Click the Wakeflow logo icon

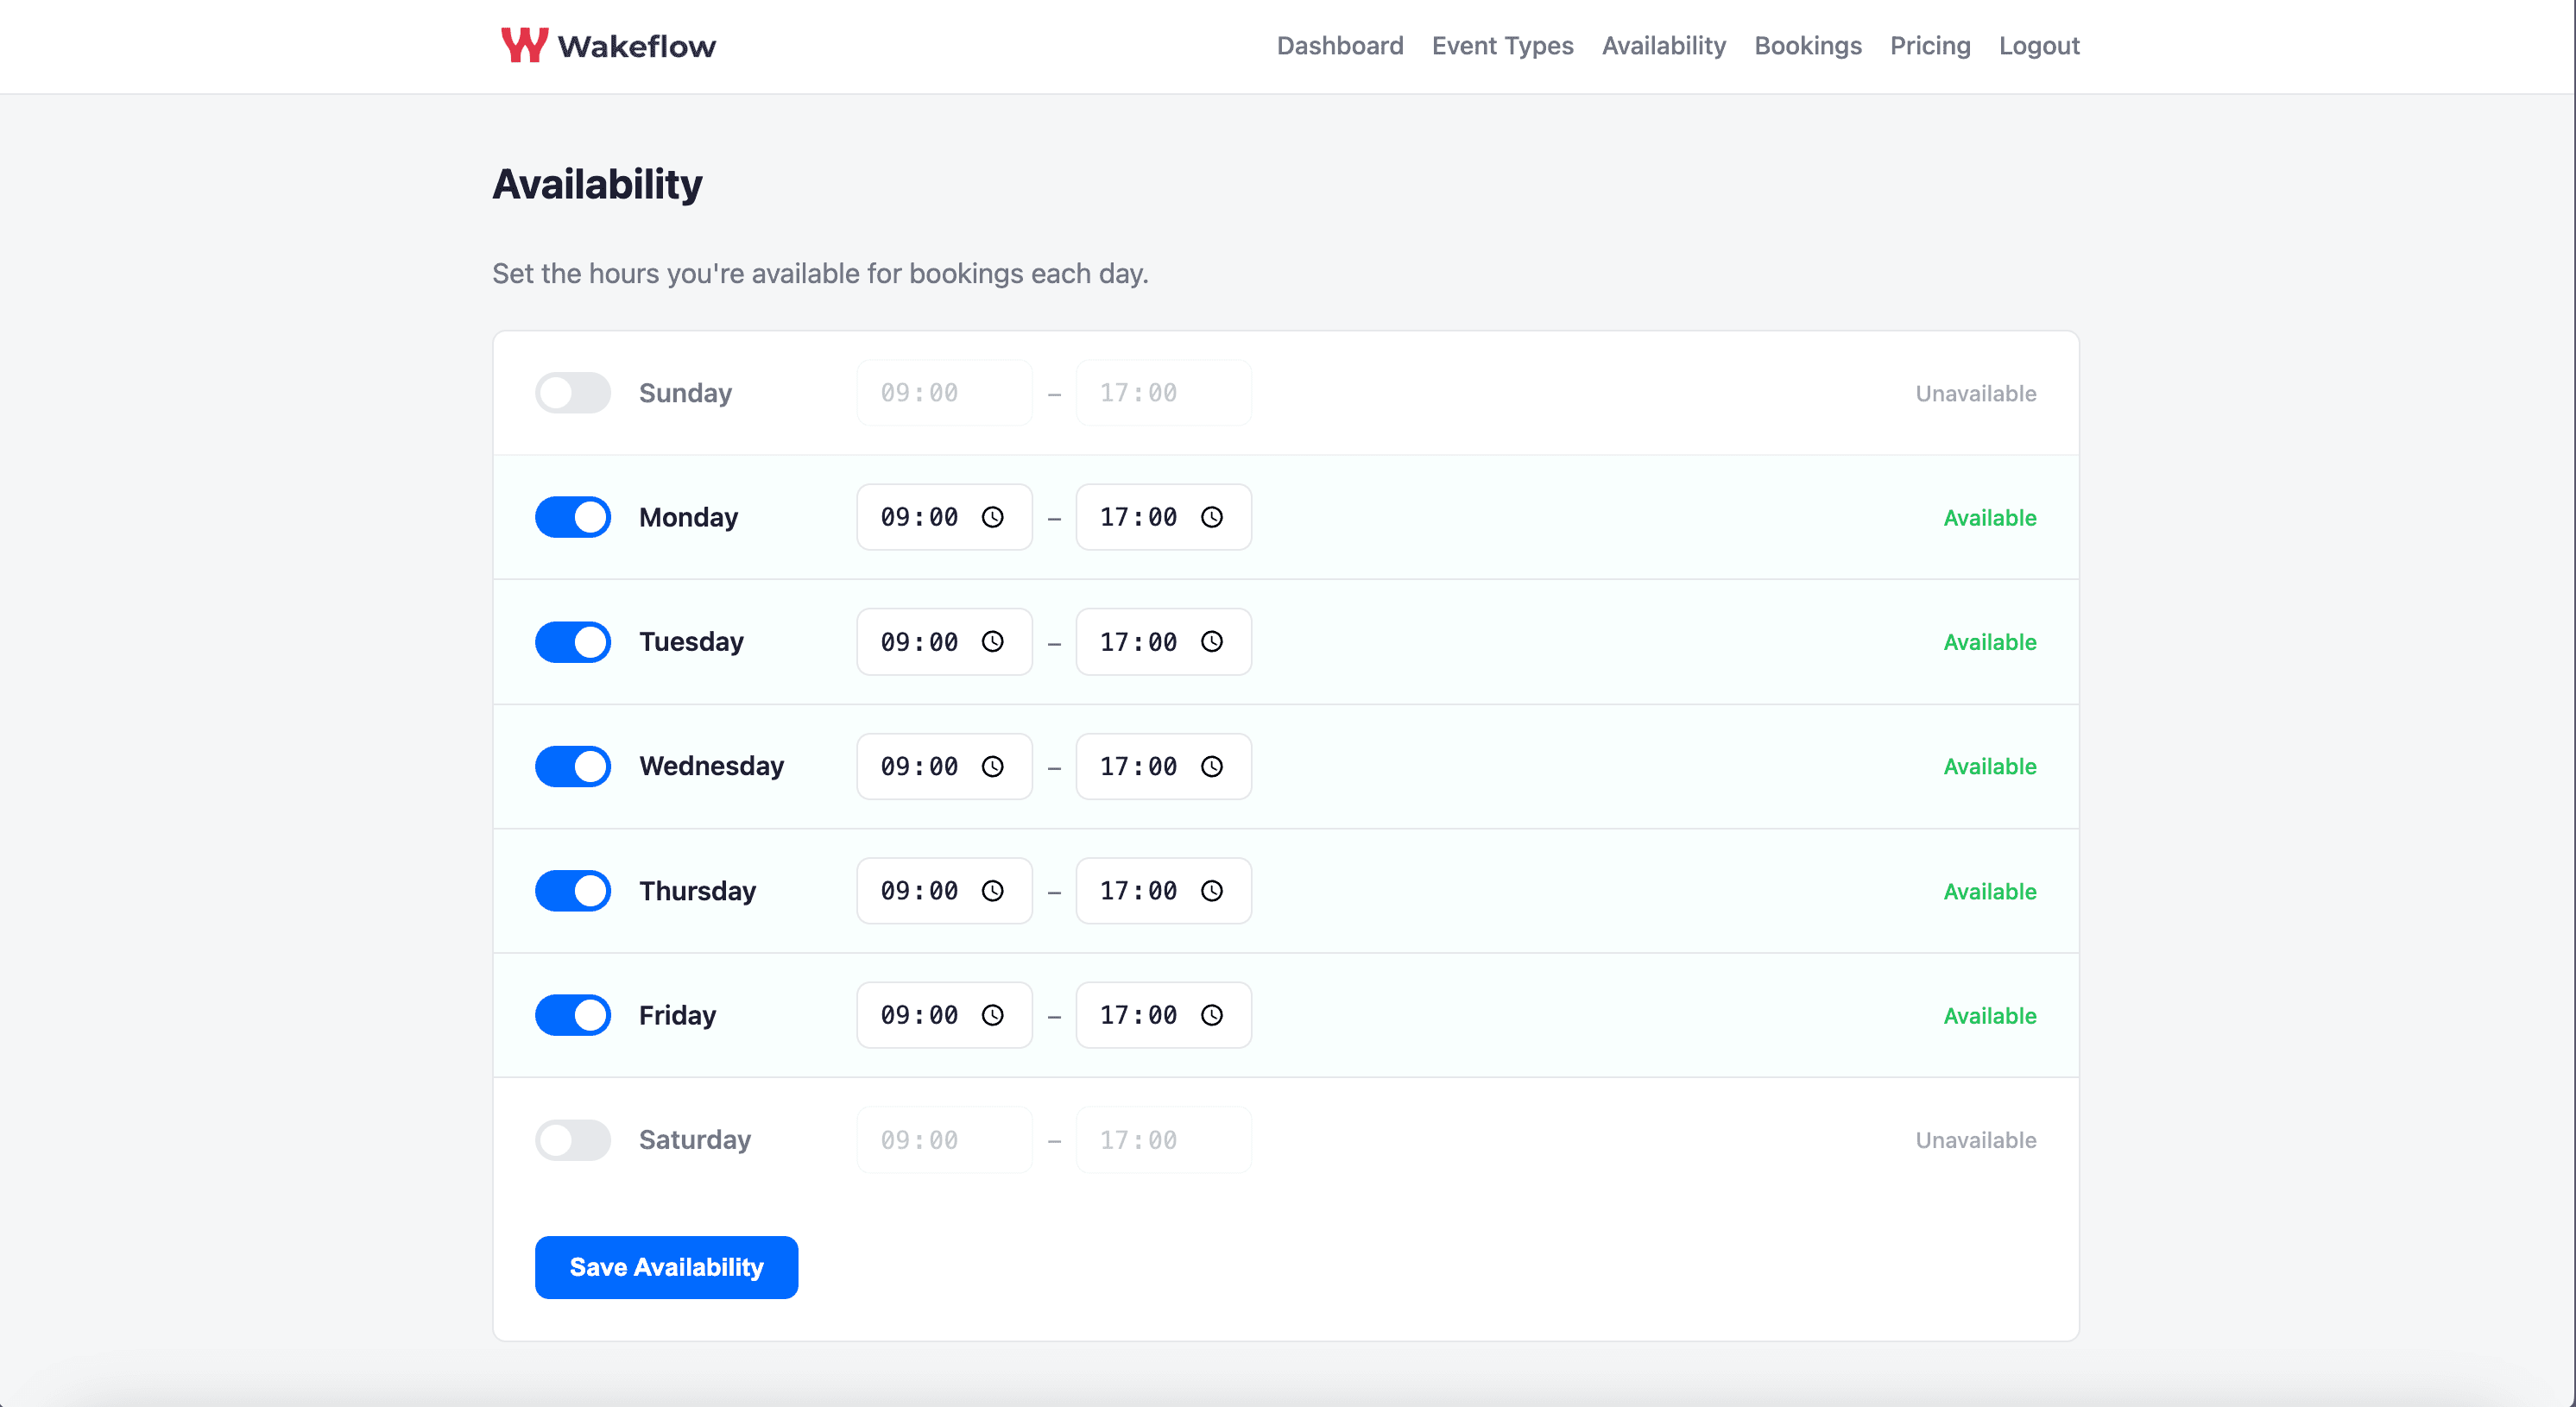523,45
